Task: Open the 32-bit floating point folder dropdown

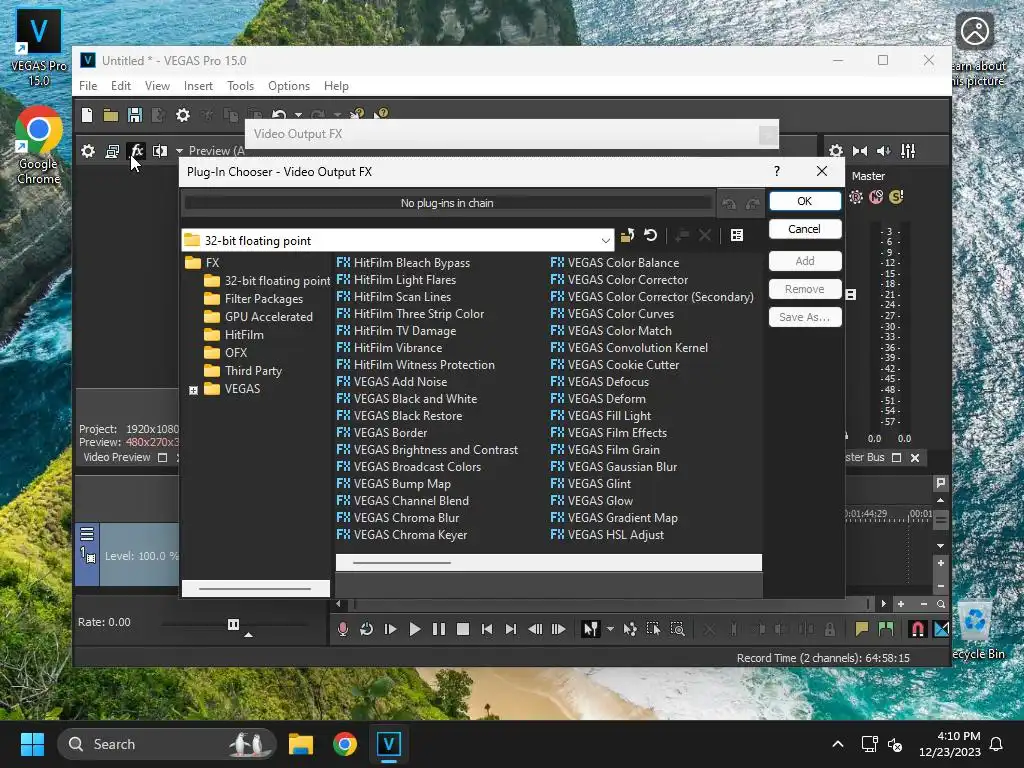Action: pos(605,241)
